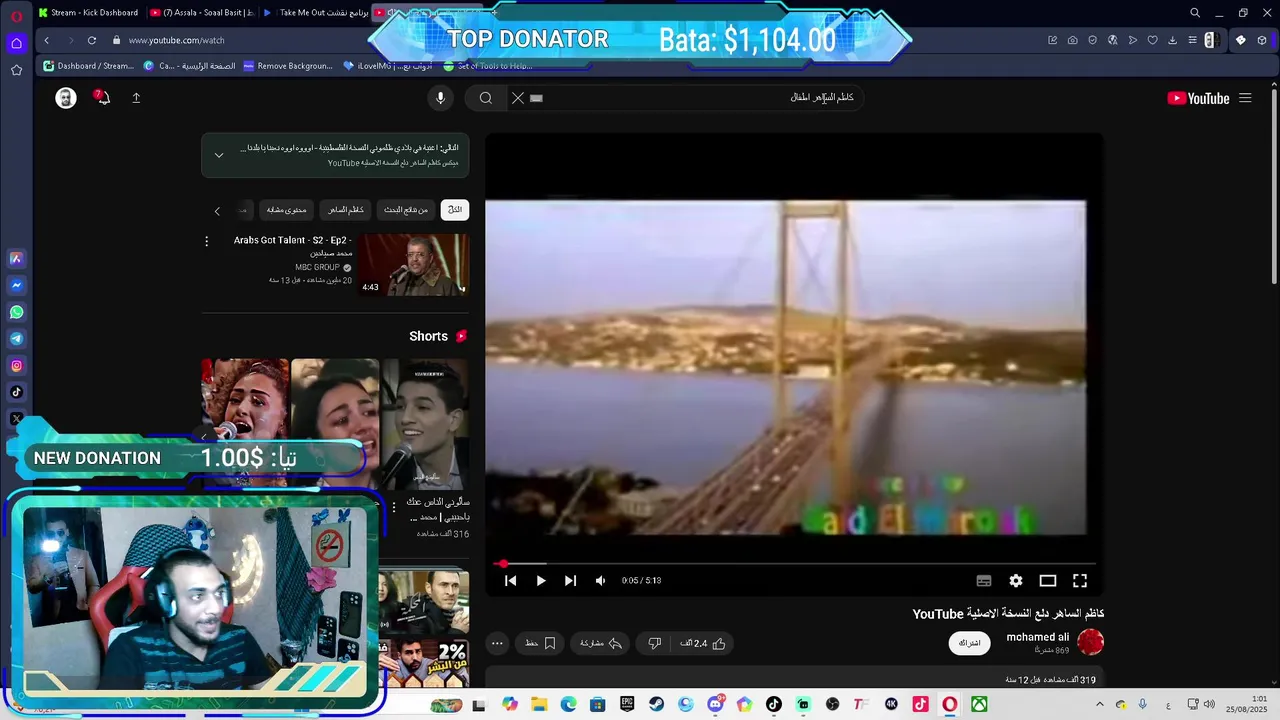Save the video with bookmark button
The height and width of the screenshot is (720, 1280).
(x=541, y=643)
